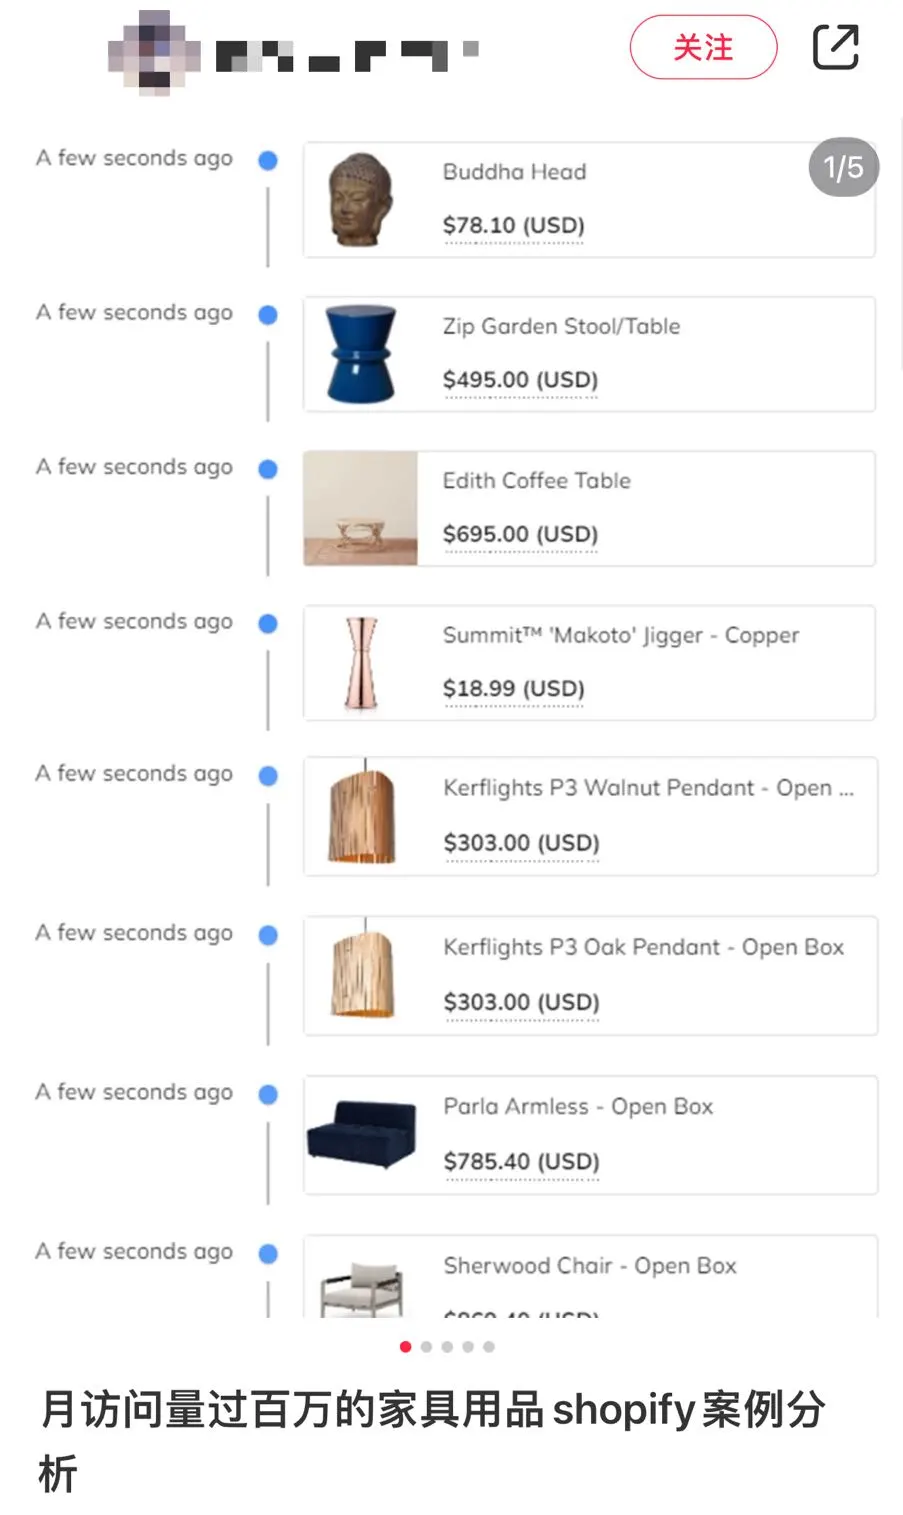This screenshot has width=903, height=1515.
Task: Select Edith Coffee Table photo
Action: tap(360, 508)
